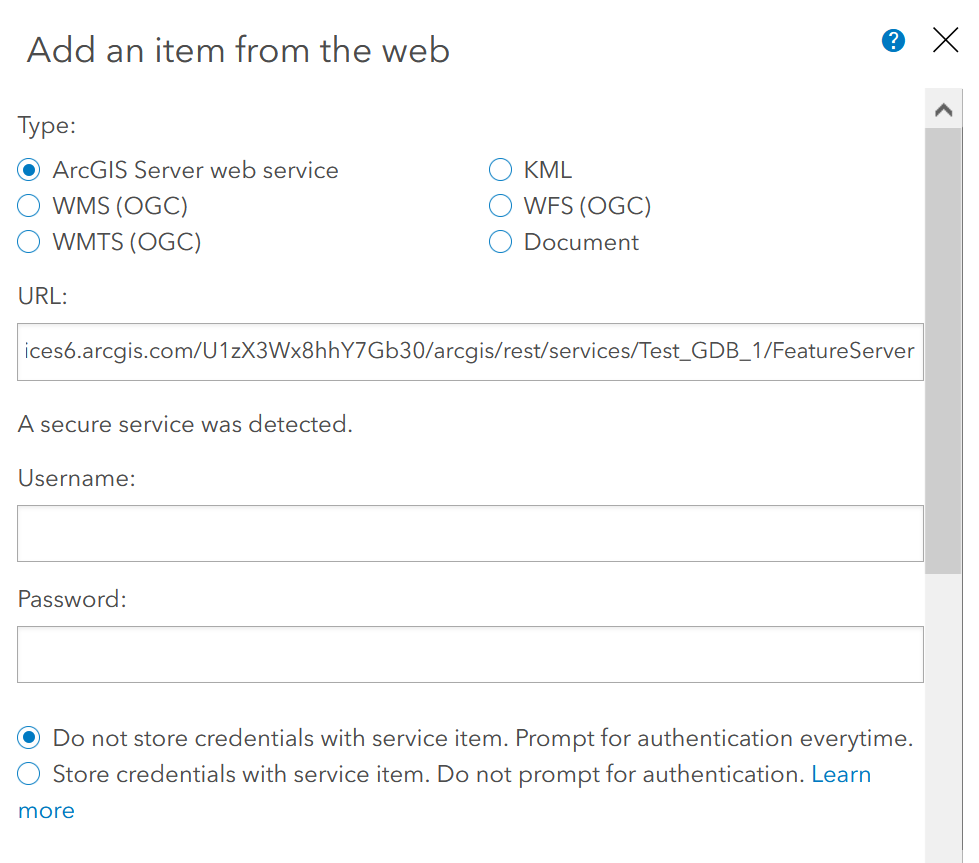This screenshot has width=979, height=863.
Task: Click the Add an item title
Action: click(x=238, y=50)
